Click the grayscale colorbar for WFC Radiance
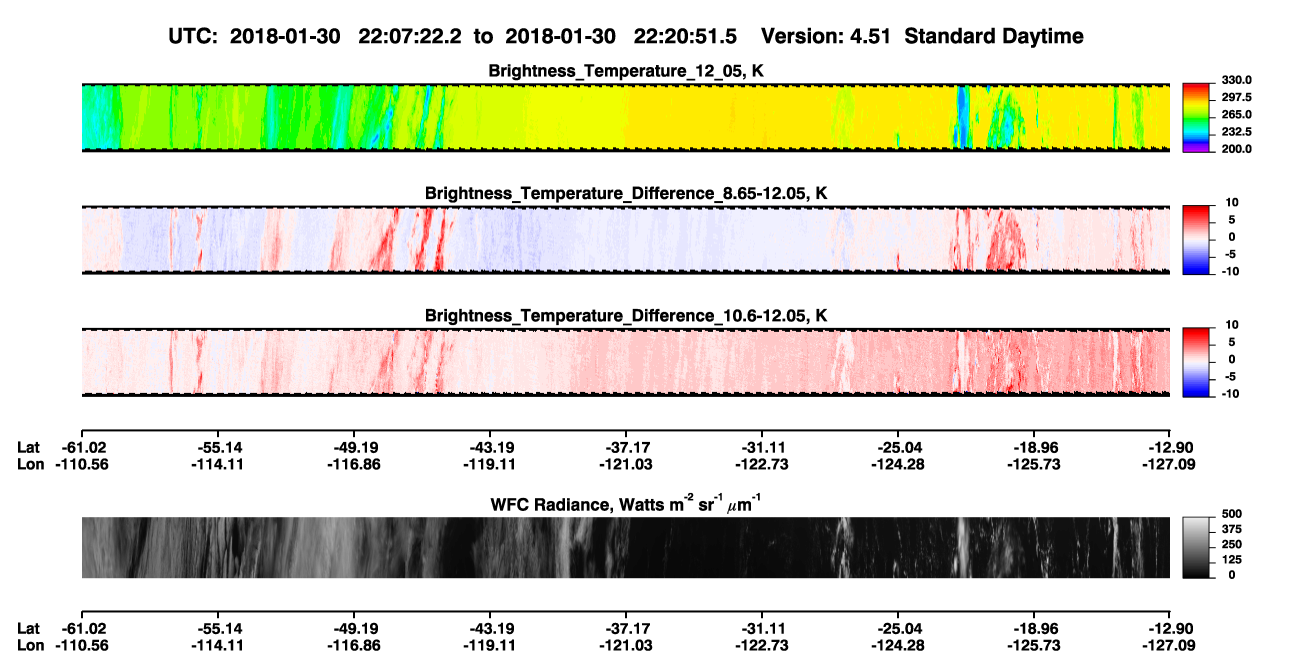 (x=1196, y=547)
